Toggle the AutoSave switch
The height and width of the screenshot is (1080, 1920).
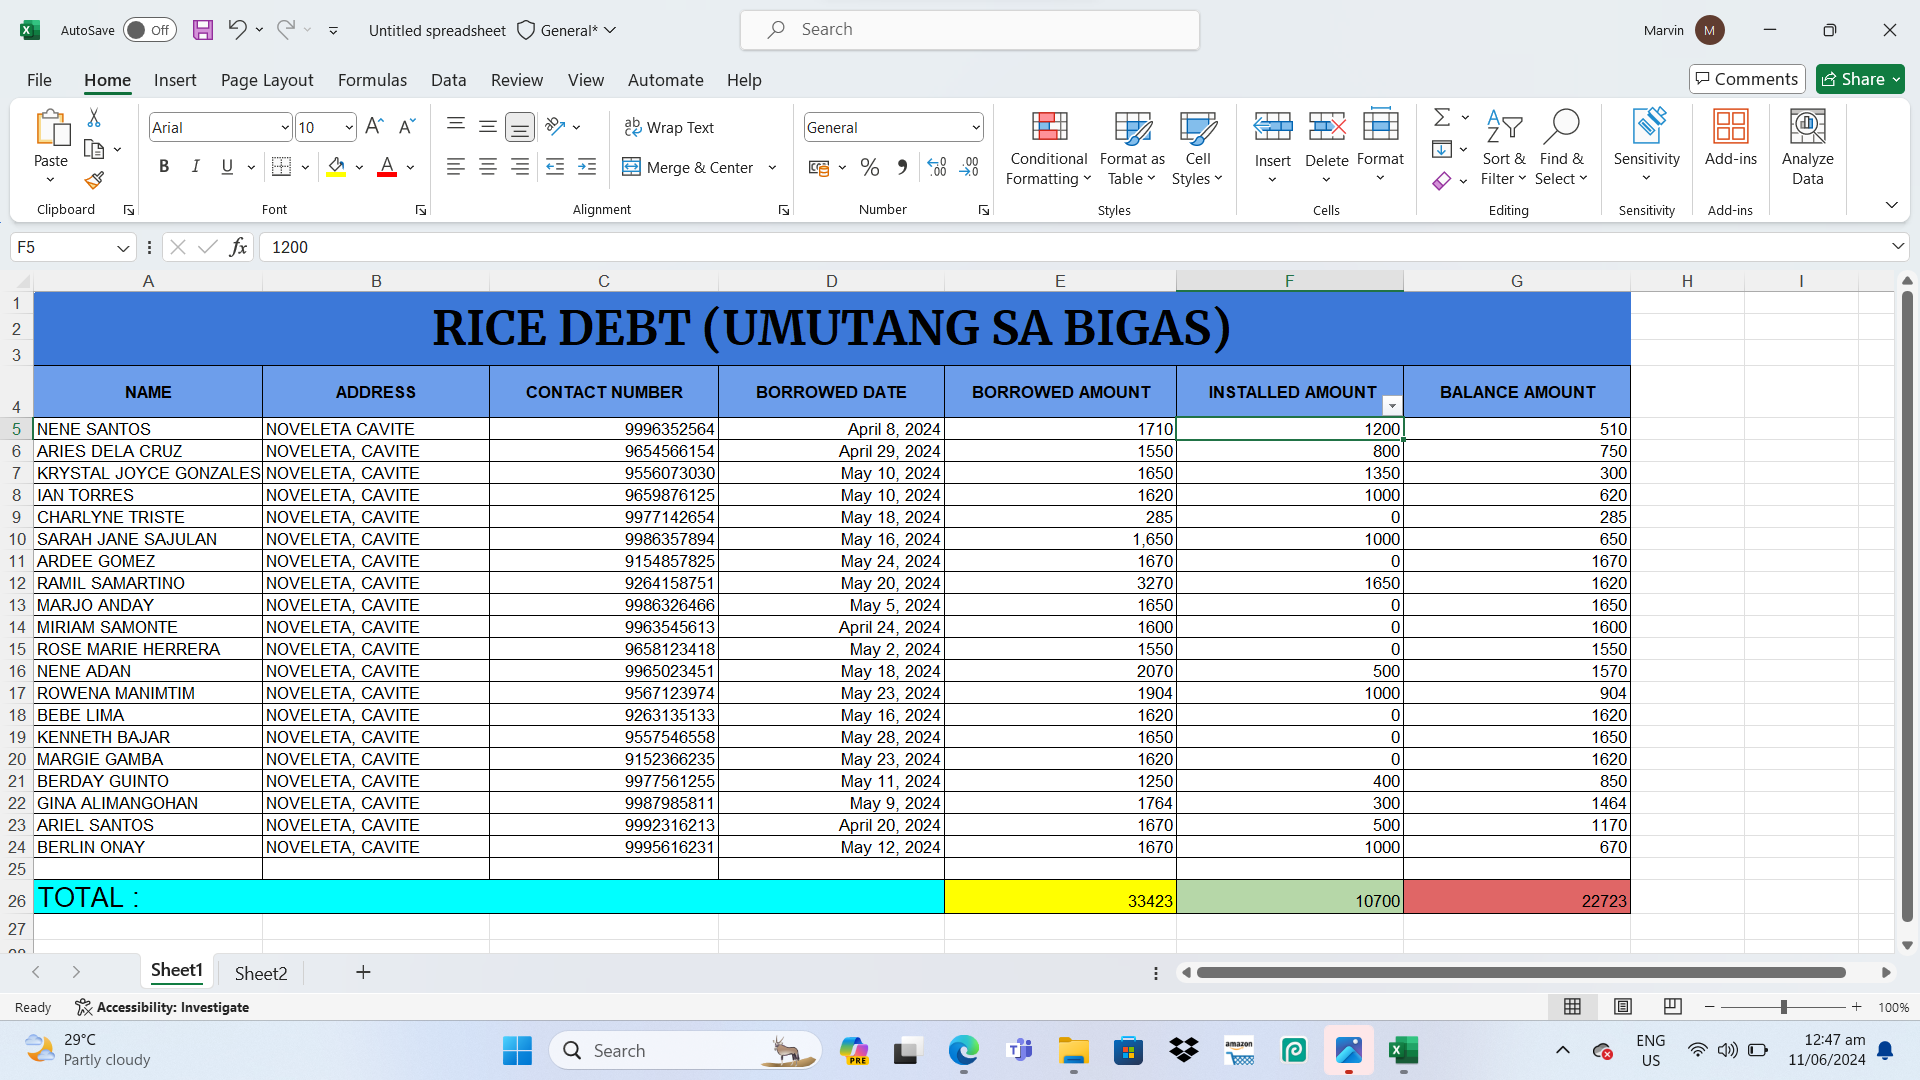click(x=150, y=30)
